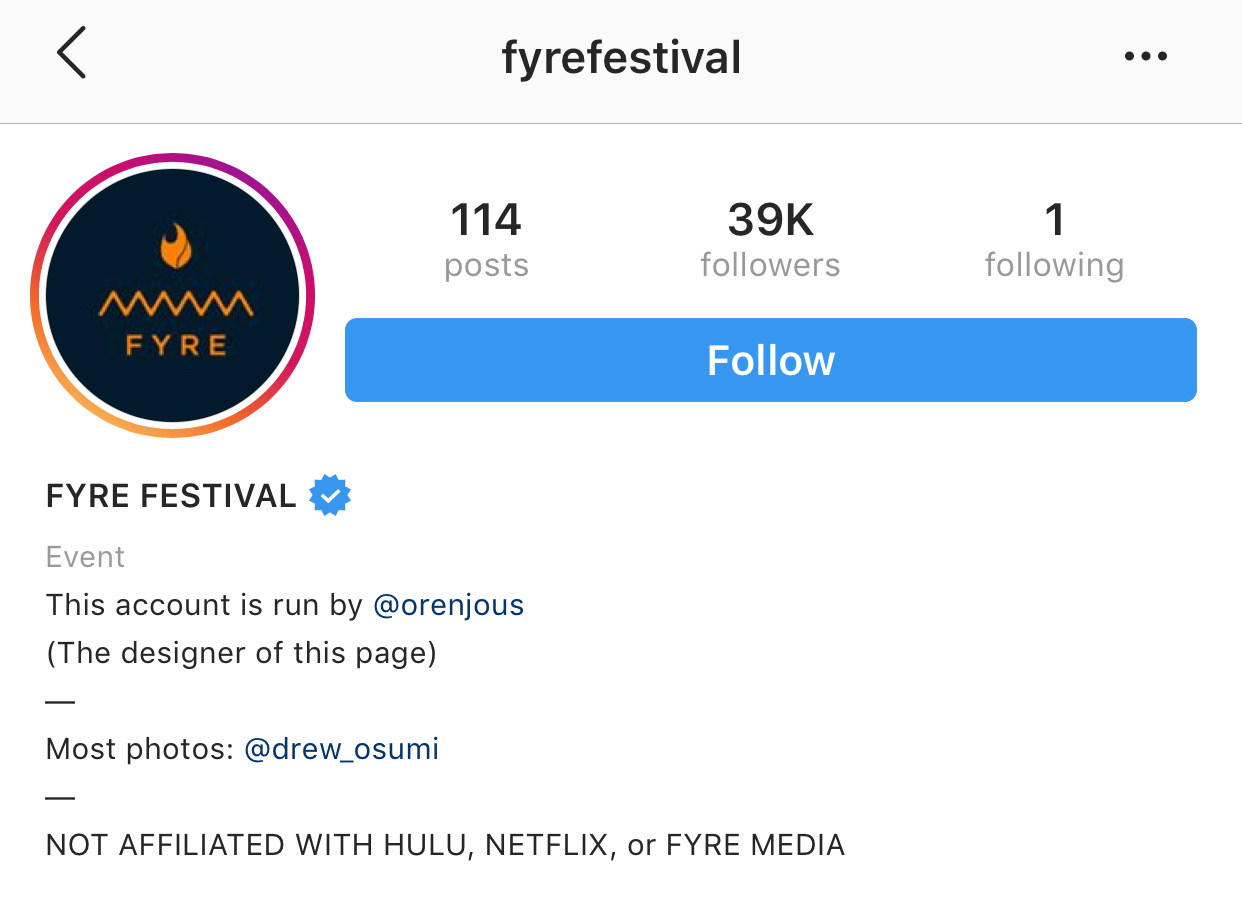The height and width of the screenshot is (905, 1242).
Task: Click the bio text about the designer
Action: pos(240,652)
